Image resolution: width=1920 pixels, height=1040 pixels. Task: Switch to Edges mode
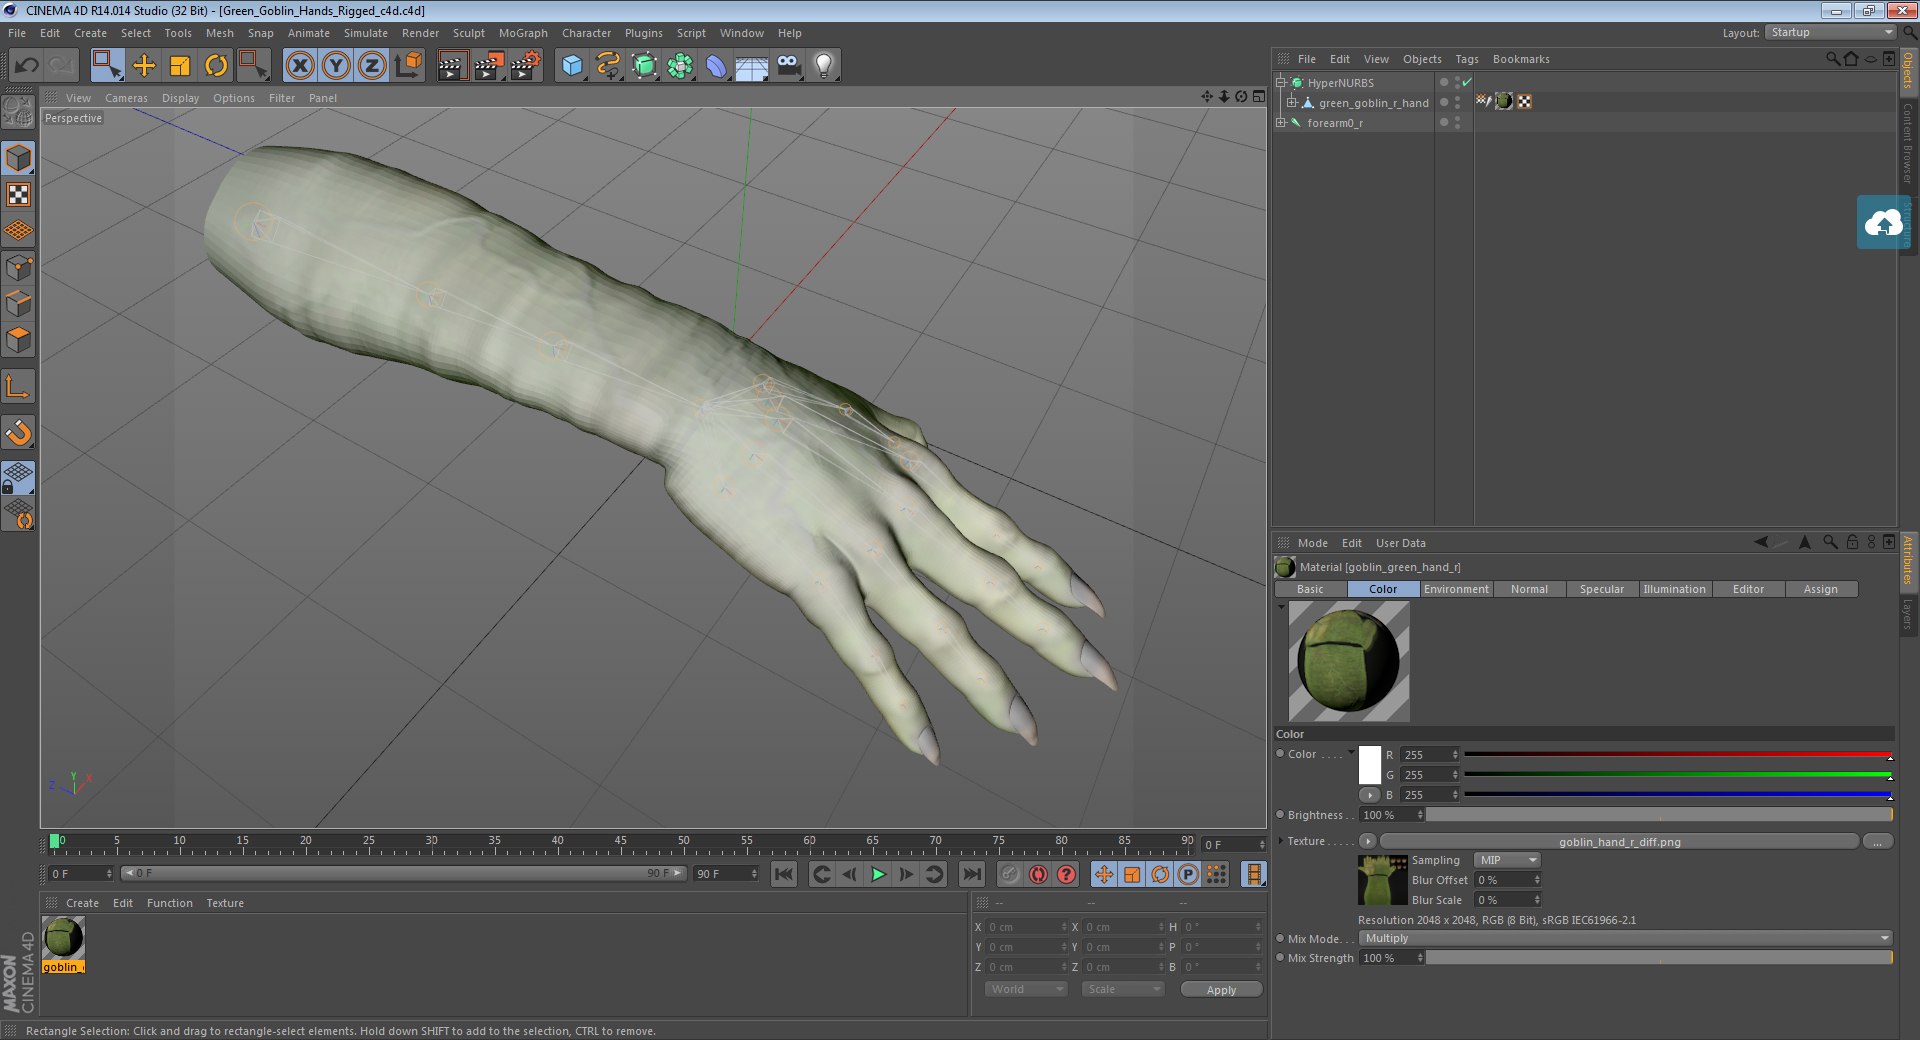point(18,303)
